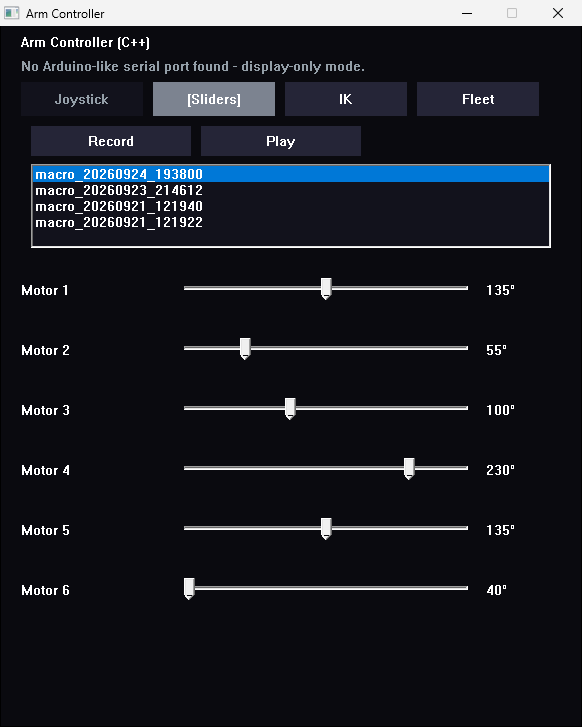Image resolution: width=582 pixels, height=727 pixels.
Task: Open the IK mode tab
Action: [x=345, y=99]
